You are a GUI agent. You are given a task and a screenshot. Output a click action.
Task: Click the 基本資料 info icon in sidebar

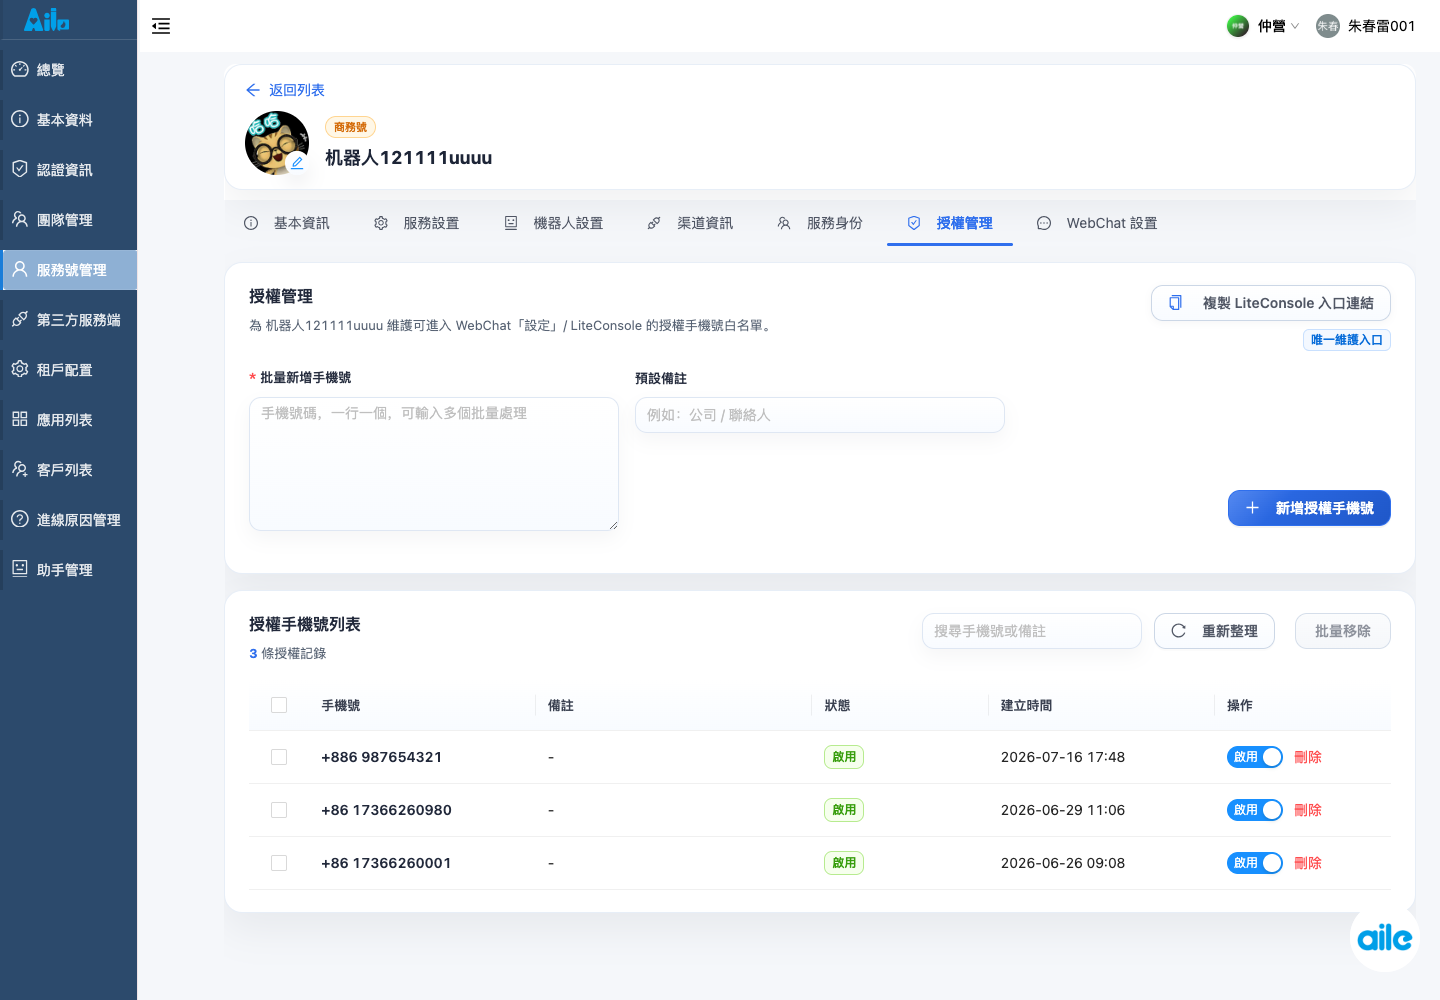[x=20, y=119]
